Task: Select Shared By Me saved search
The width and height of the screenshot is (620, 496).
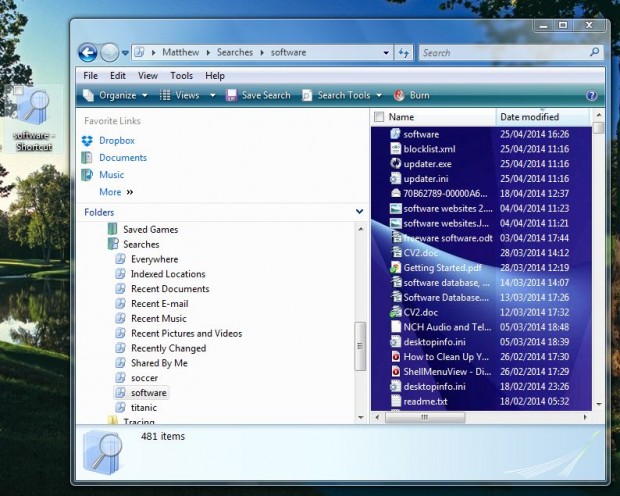Action: pos(159,363)
